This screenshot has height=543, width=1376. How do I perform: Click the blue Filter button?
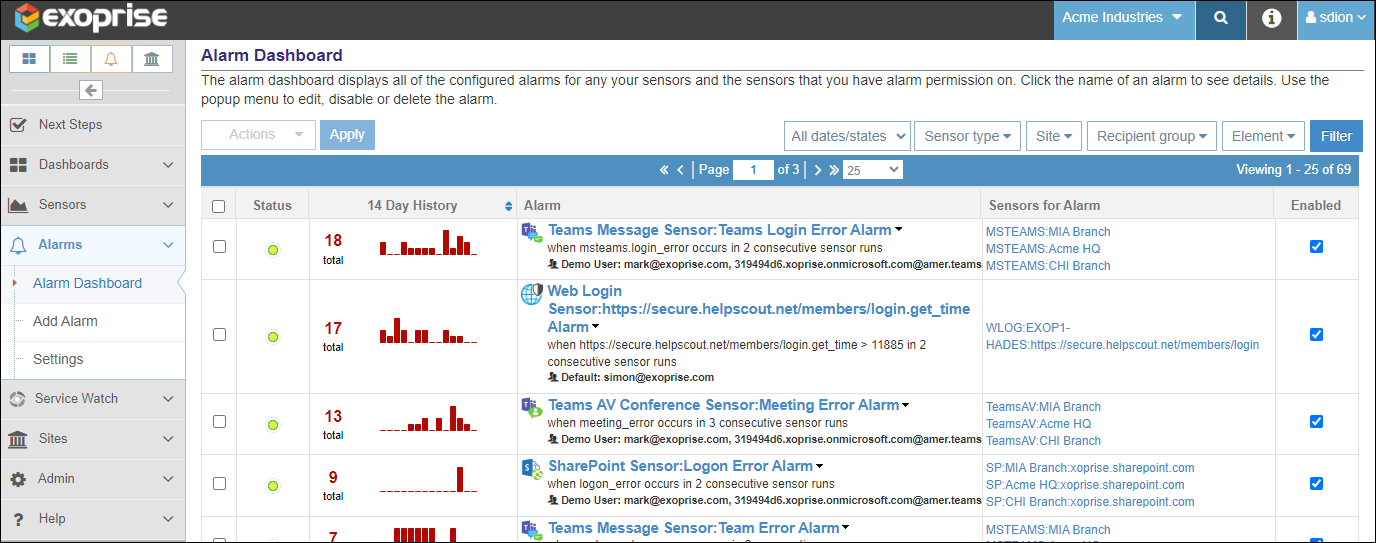tap(1336, 136)
